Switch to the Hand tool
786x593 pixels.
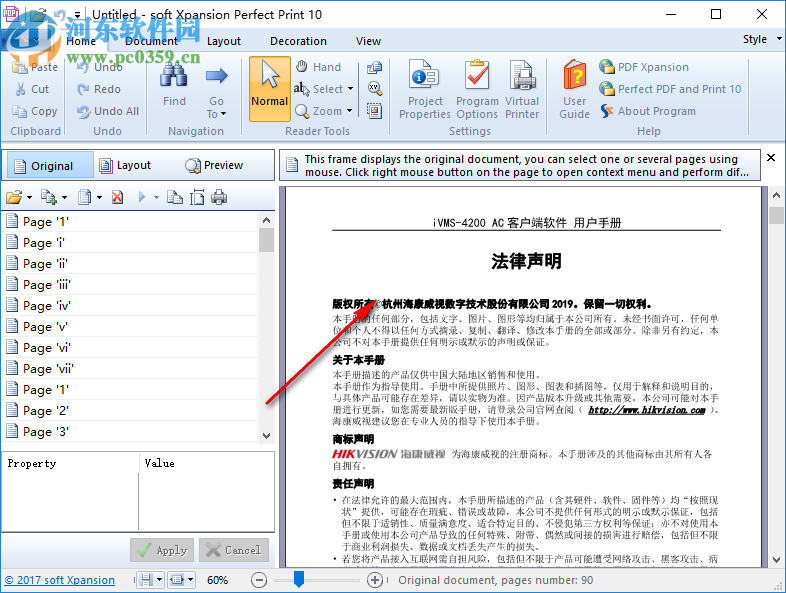click(x=318, y=67)
